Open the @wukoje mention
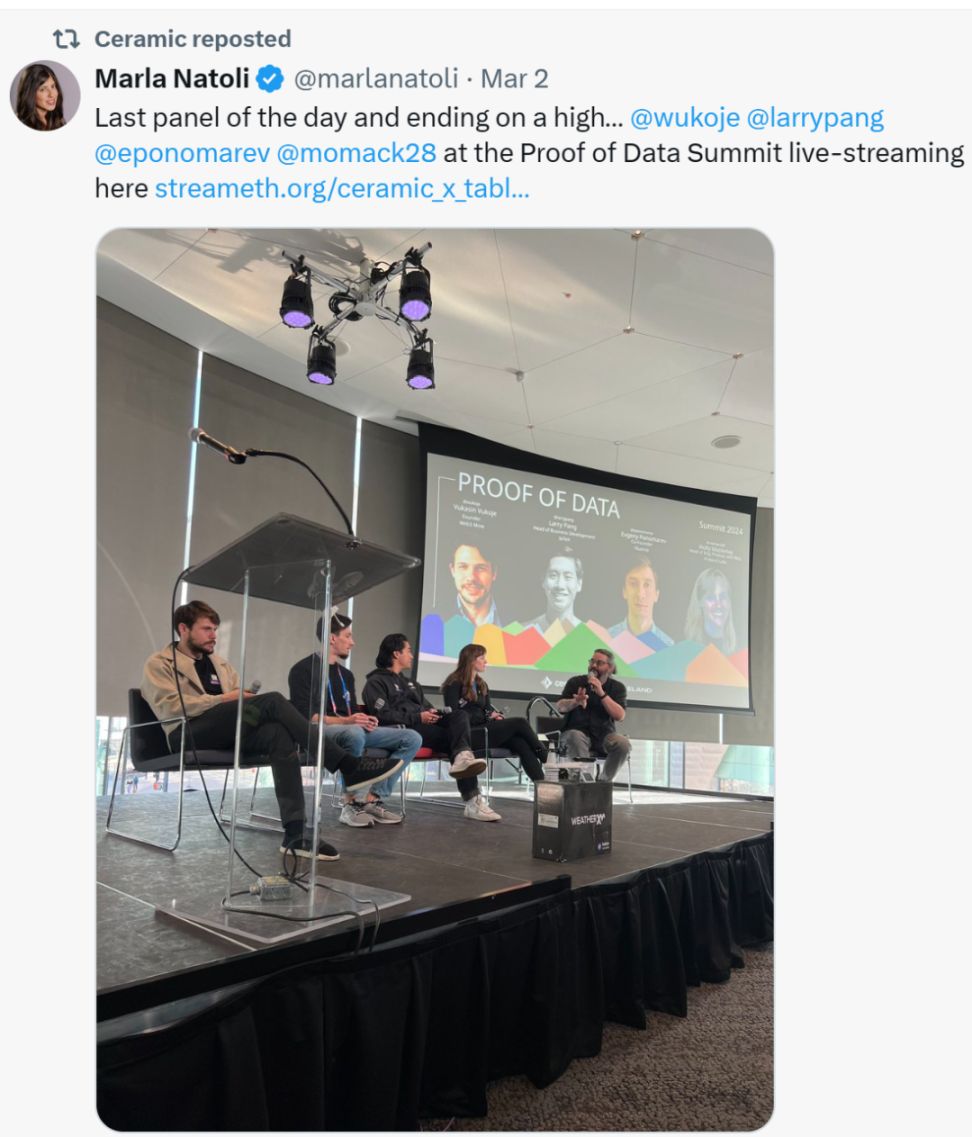The image size is (972, 1137). point(685,117)
